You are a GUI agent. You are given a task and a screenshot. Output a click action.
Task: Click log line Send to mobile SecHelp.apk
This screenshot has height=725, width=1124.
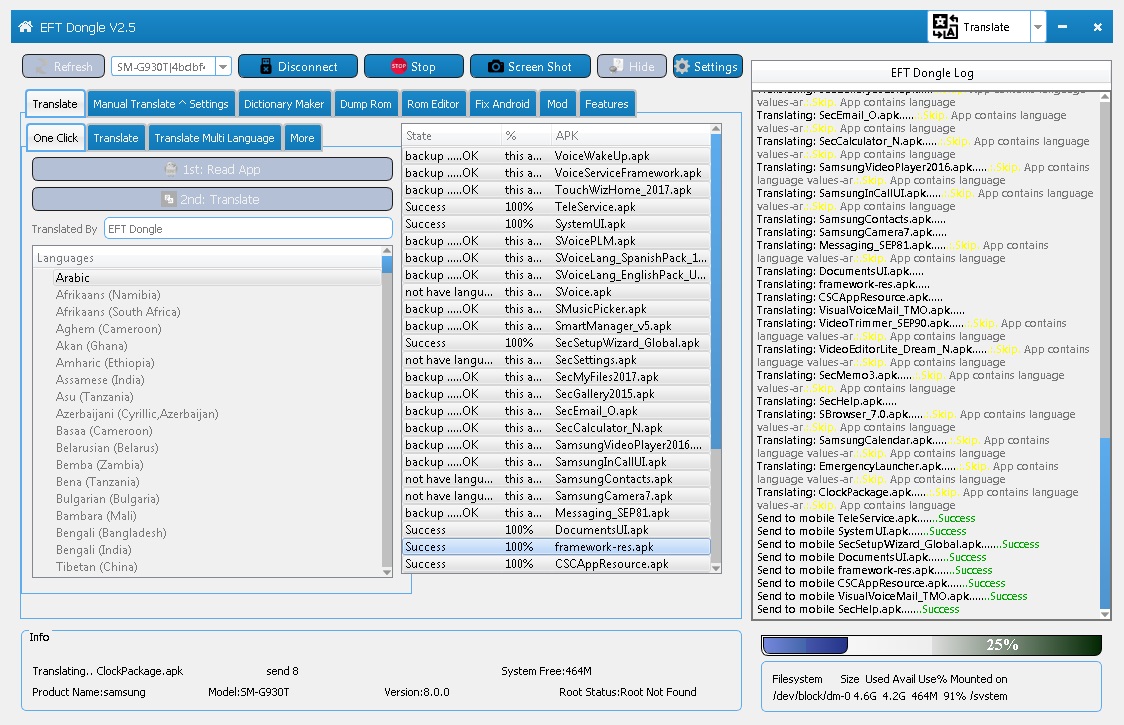coord(858,609)
